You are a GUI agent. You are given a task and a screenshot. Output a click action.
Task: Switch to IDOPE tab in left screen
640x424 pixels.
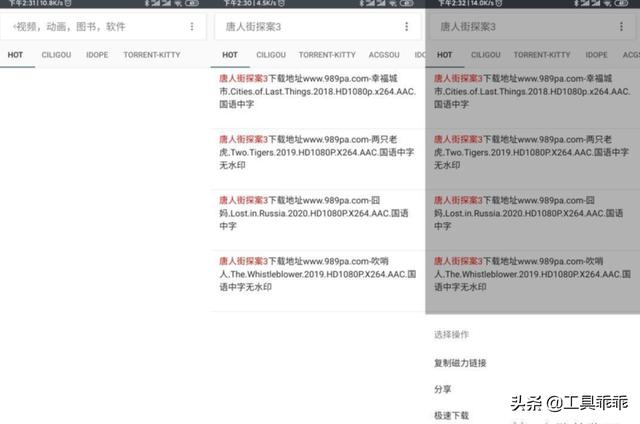click(x=97, y=55)
